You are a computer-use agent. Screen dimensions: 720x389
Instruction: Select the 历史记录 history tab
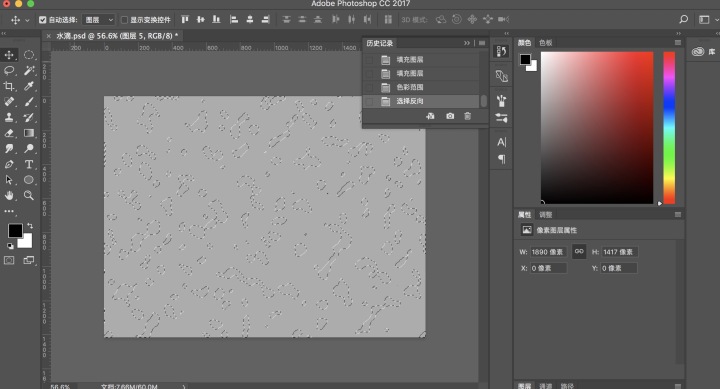point(380,43)
